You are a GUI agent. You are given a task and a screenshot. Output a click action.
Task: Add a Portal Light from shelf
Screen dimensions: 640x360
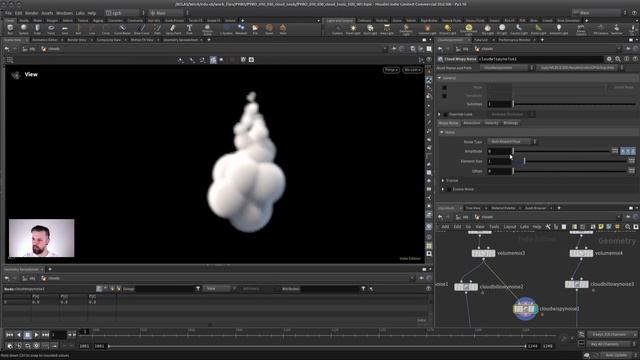coord(538,29)
